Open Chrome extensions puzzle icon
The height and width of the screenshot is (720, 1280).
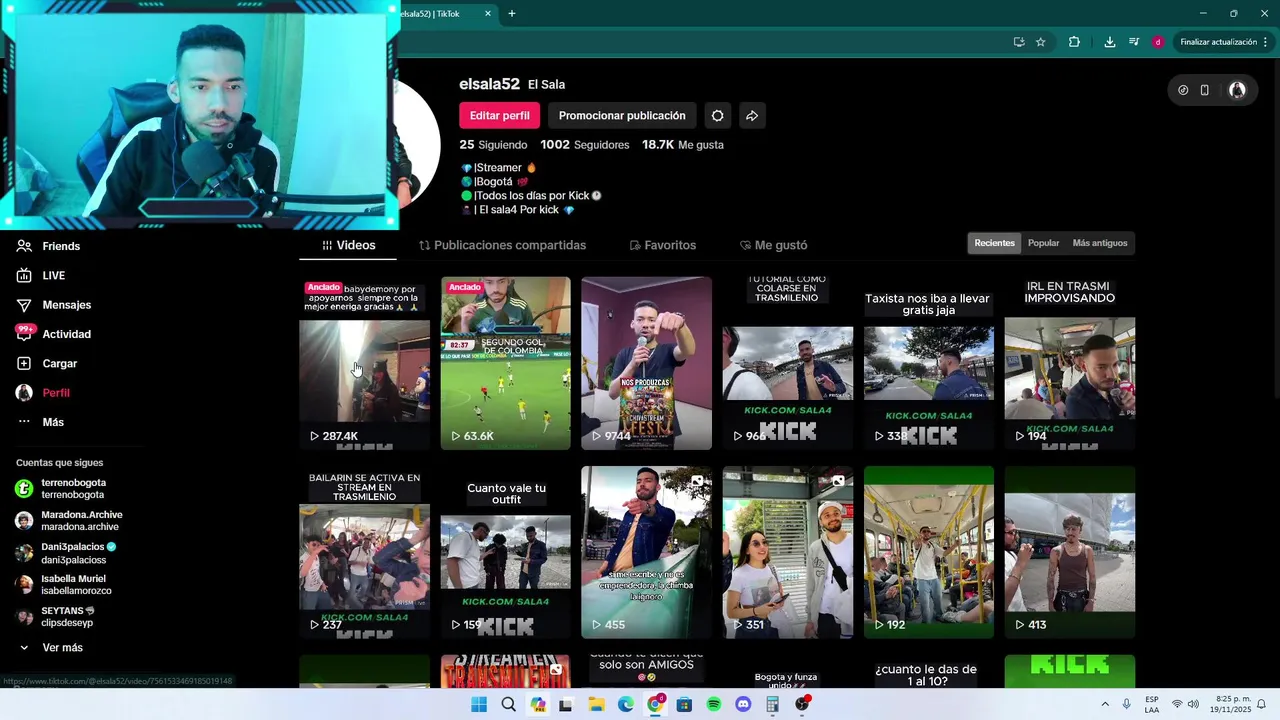tap(1074, 42)
